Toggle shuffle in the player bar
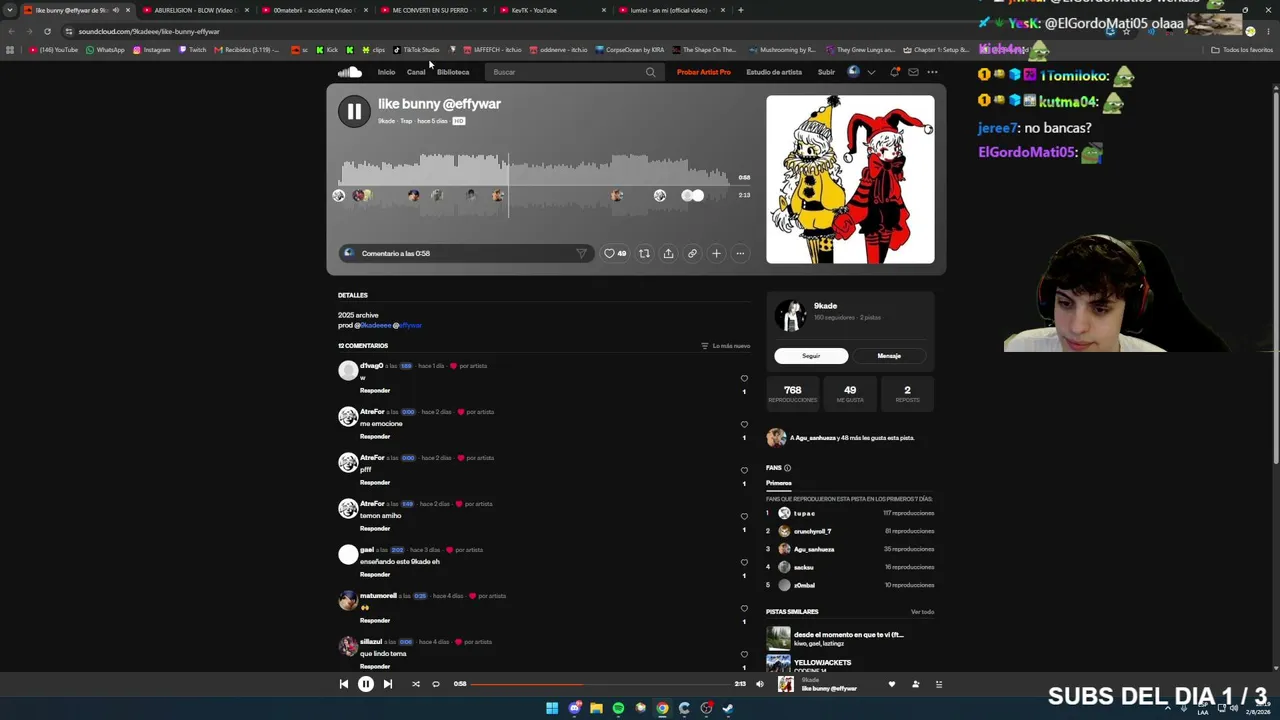Screen dimensions: 1280x720 coord(416,684)
